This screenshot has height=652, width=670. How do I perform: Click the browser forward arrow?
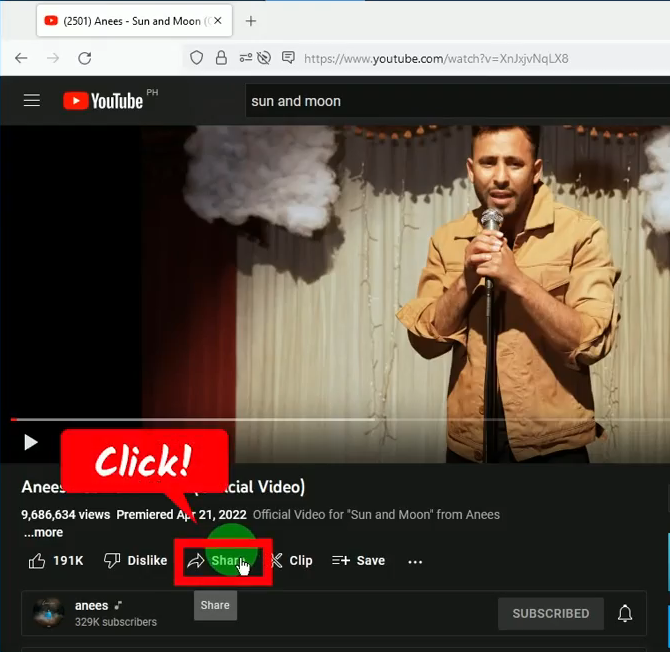click(x=53, y=58)
